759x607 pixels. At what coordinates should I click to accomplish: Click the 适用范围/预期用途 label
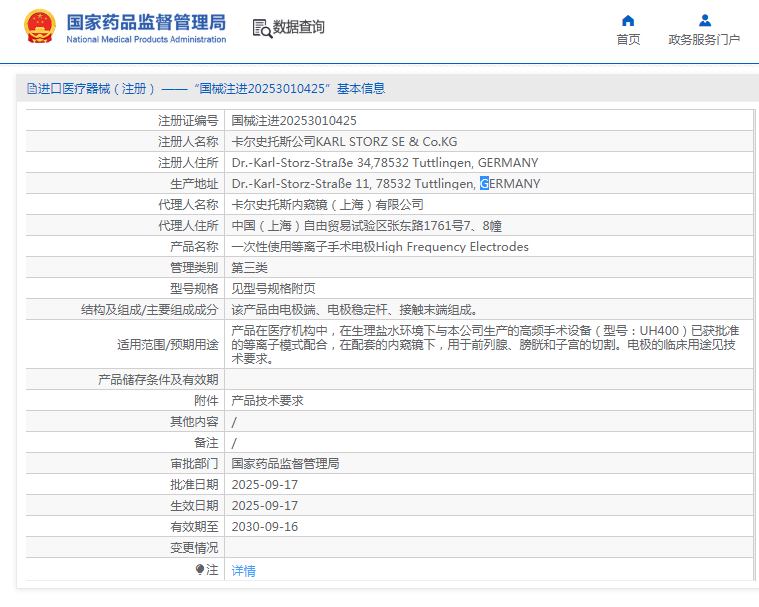168,345
